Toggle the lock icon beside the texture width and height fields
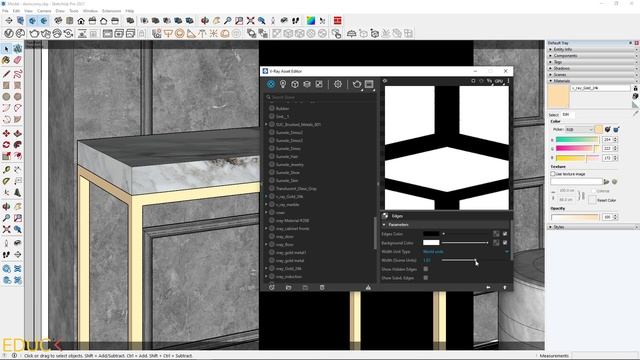 582,195
